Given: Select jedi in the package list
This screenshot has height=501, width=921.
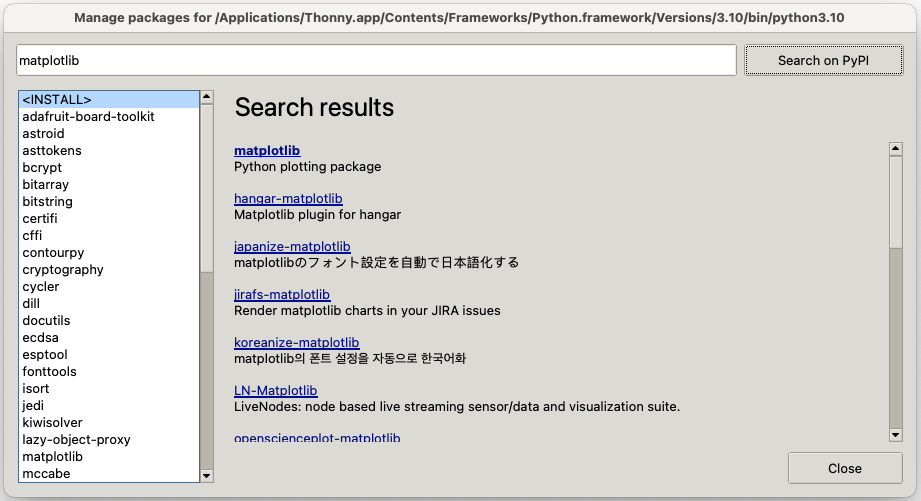Looking at the screenshot, I should 109,406.
